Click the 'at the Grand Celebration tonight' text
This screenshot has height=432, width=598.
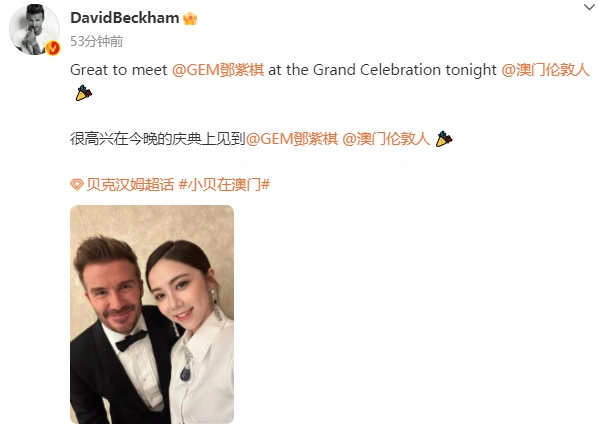(x=383, y=70)
